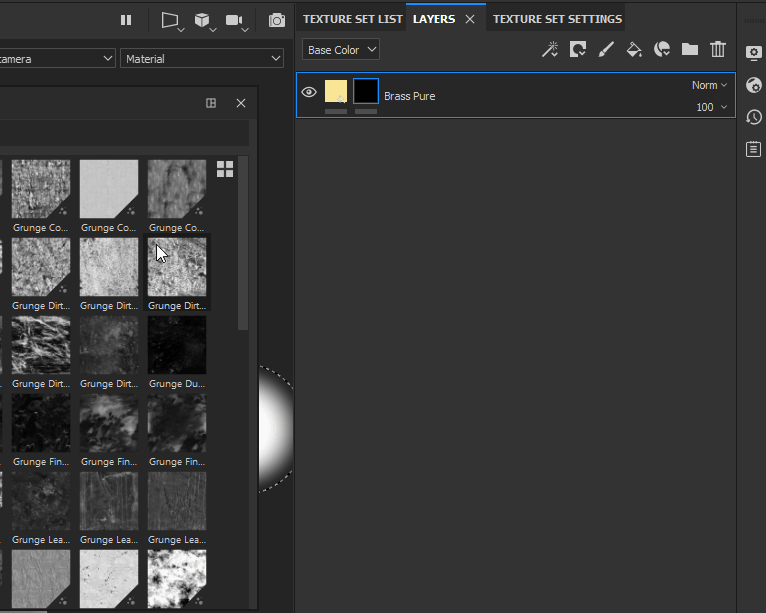This screenshot has height=613, width=766.
Task: Expand the video camera options arrow
Action: coord(245,30)
